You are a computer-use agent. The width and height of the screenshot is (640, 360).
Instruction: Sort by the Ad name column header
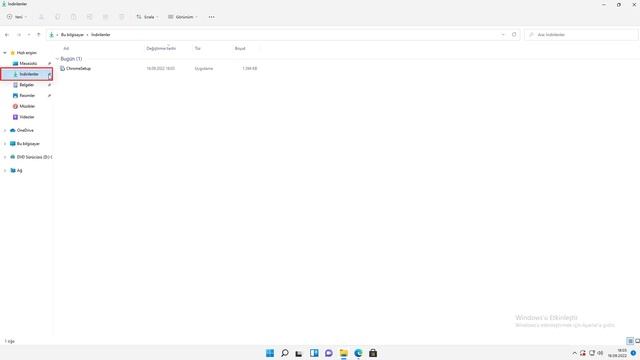[x=66, y=49]
